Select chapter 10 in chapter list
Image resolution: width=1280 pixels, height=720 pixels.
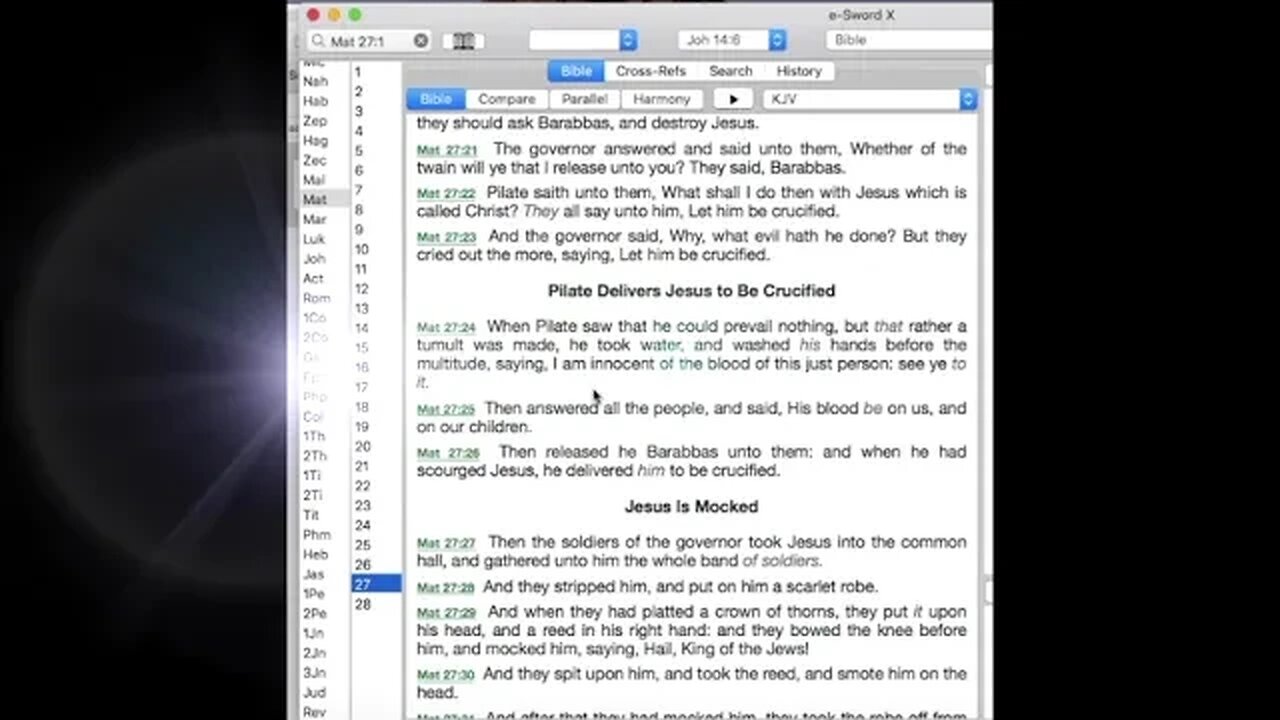tap(362, 249)
